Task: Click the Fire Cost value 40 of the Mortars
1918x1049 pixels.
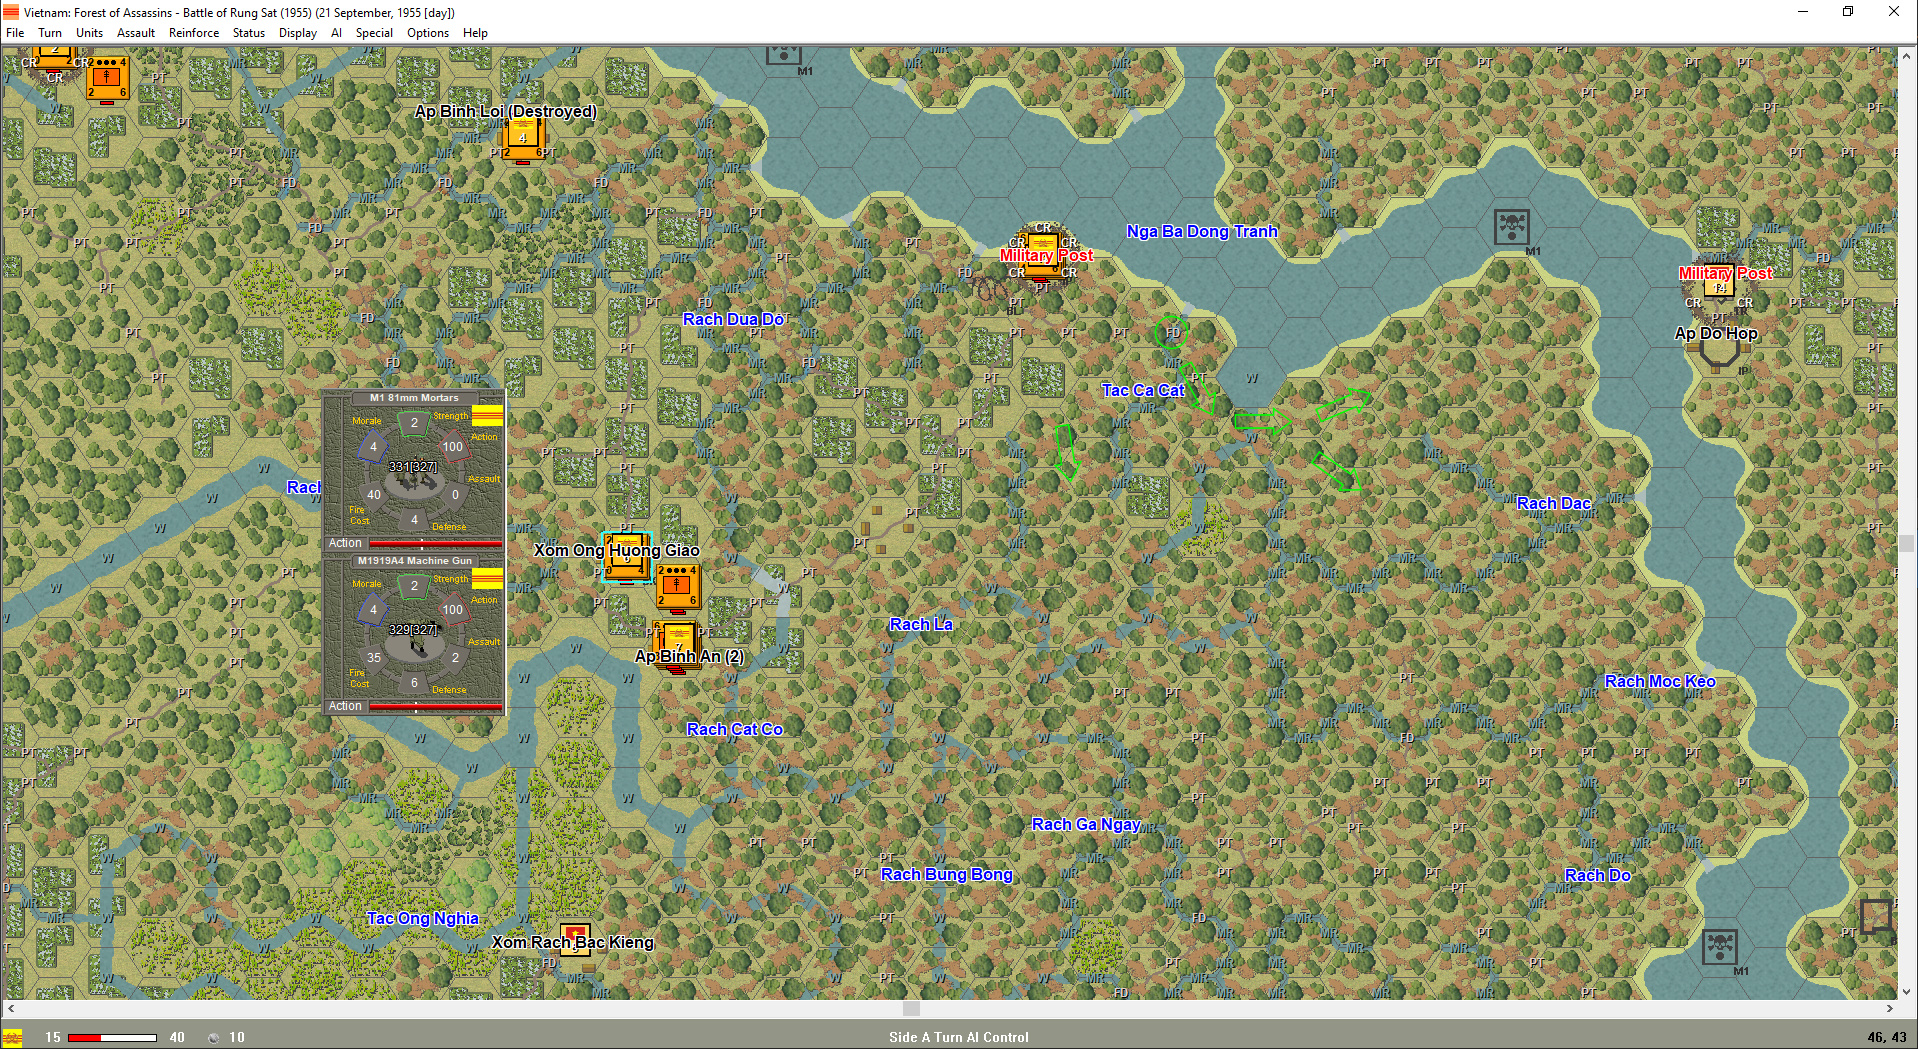Action: point(373,495)
